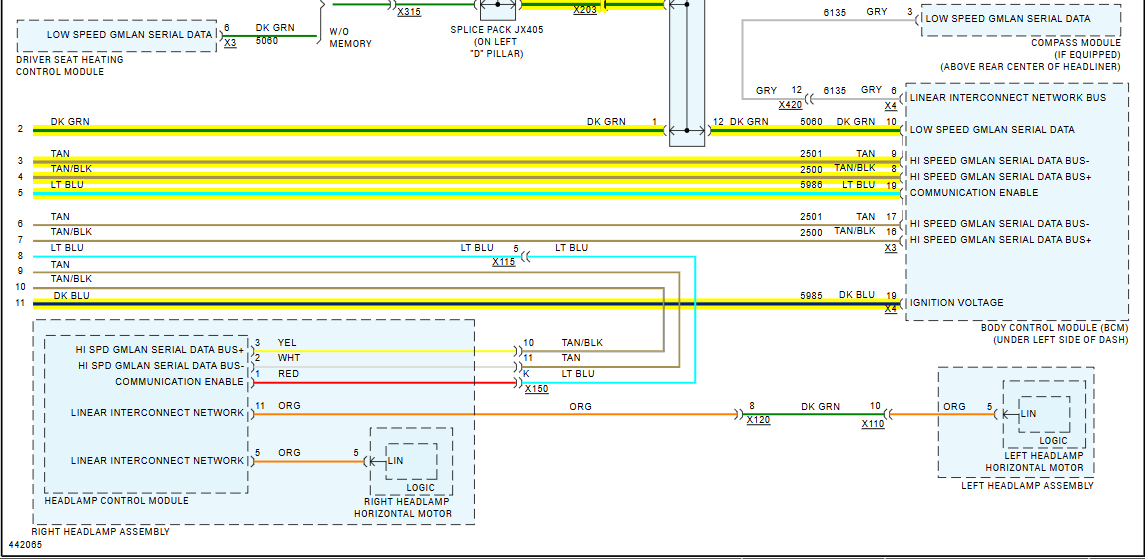Image resolution: width=1145 pixels, height=559 pixels.
Task: Click the YEL wire label at pin 3
Action: [287, 342]
